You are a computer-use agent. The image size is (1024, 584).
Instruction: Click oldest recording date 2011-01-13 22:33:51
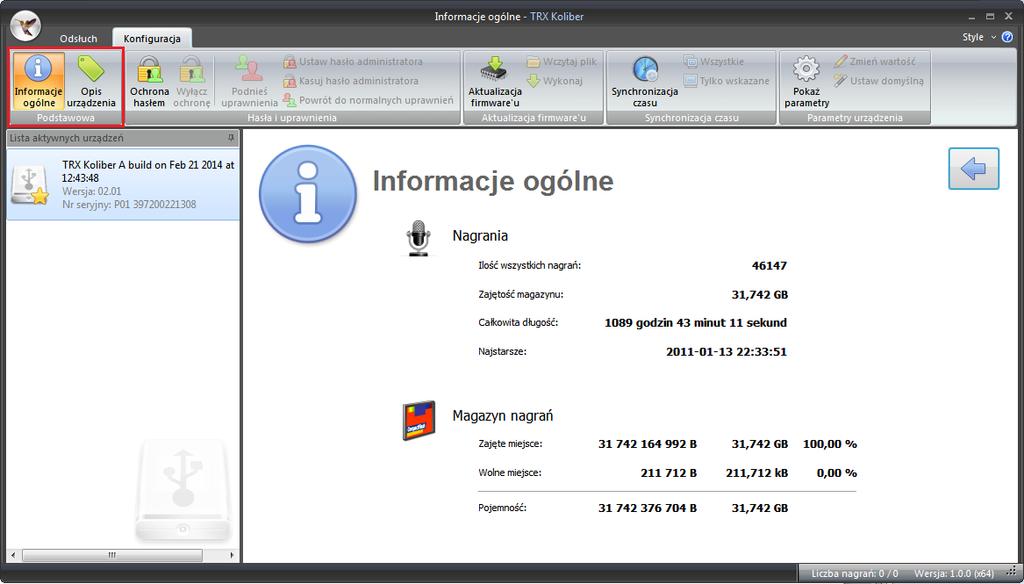[x=726, y=351]
